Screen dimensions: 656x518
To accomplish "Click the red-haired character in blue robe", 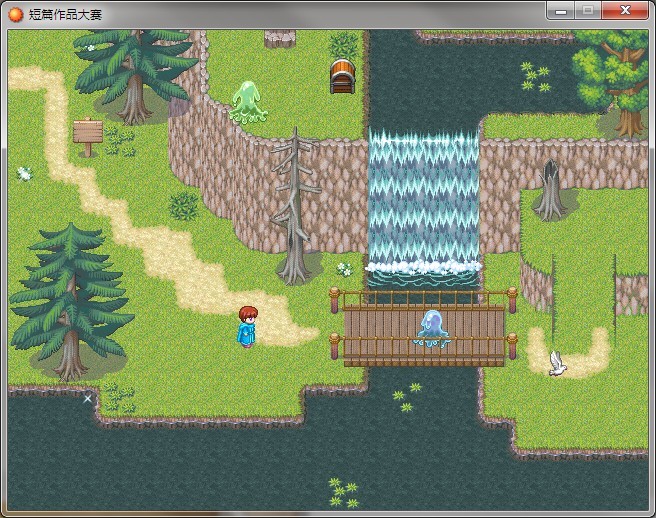I will point(248,327).
